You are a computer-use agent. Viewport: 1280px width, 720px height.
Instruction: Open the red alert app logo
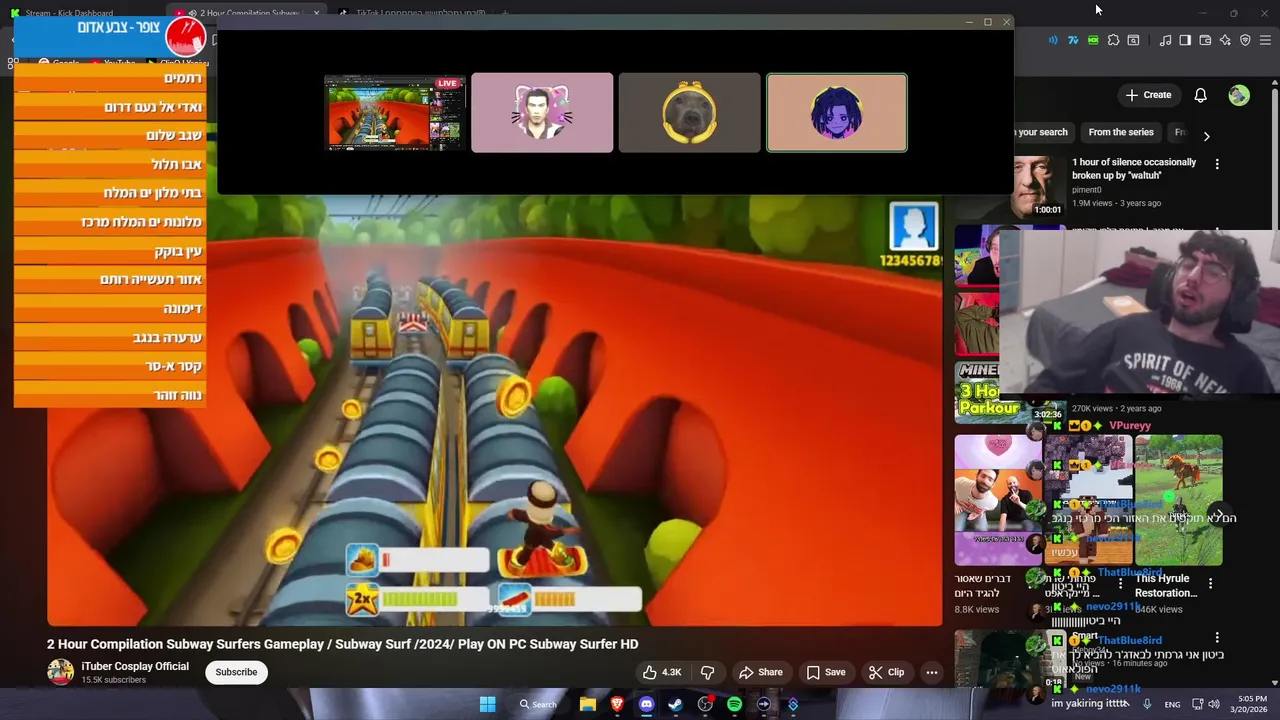(185, 36)
